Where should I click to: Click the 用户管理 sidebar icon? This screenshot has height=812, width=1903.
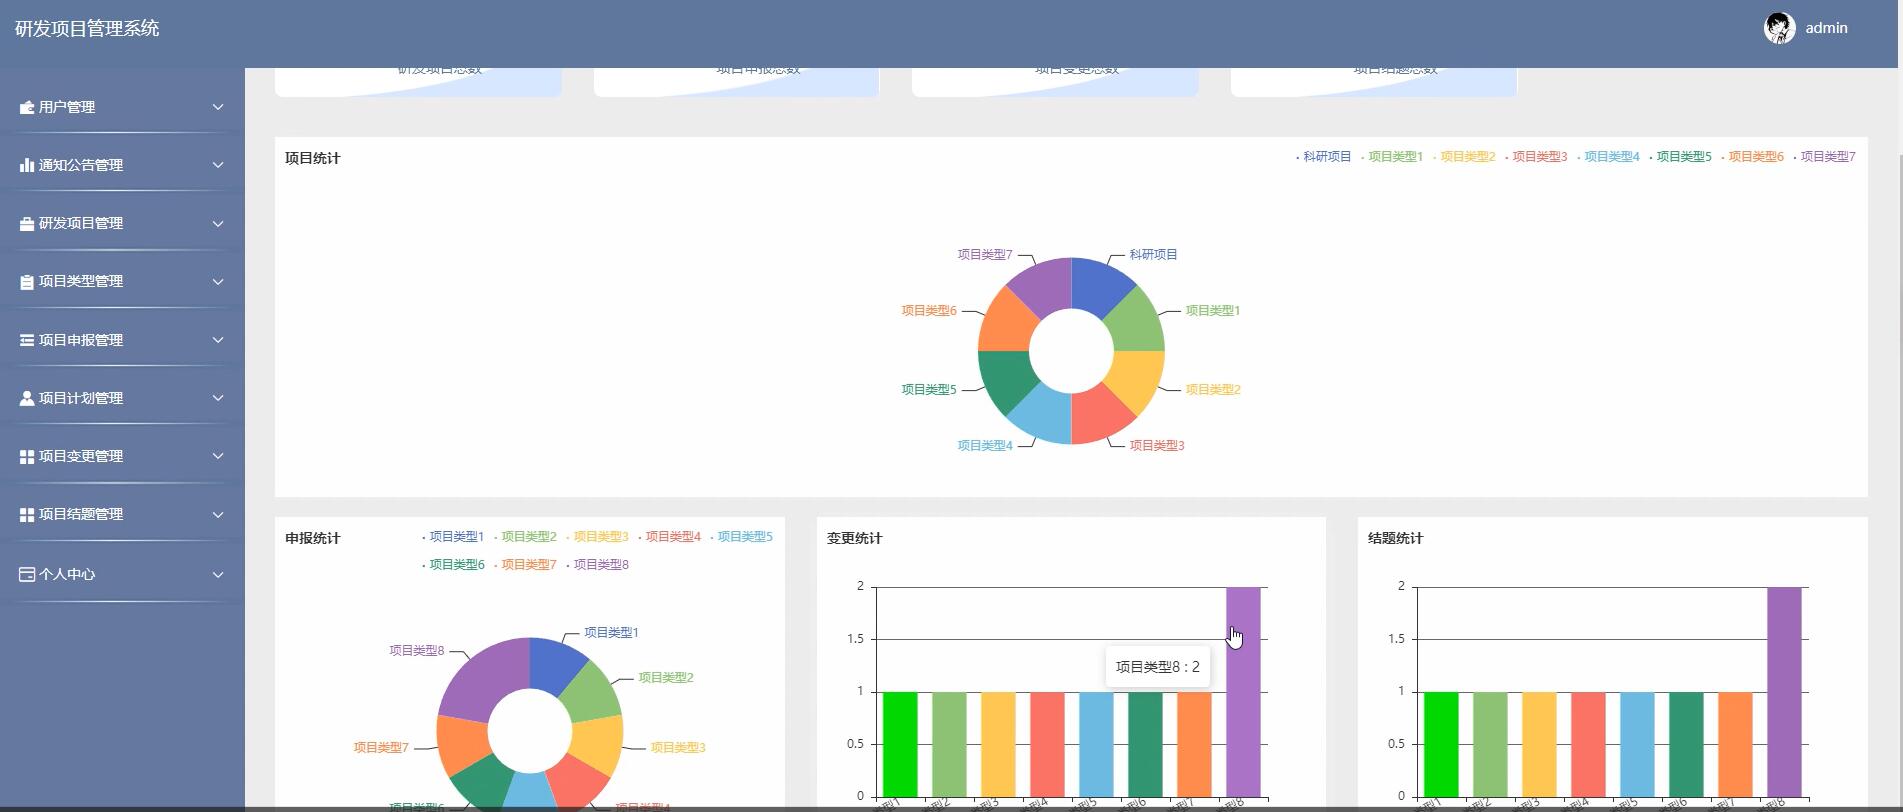(x=27, y=107)
